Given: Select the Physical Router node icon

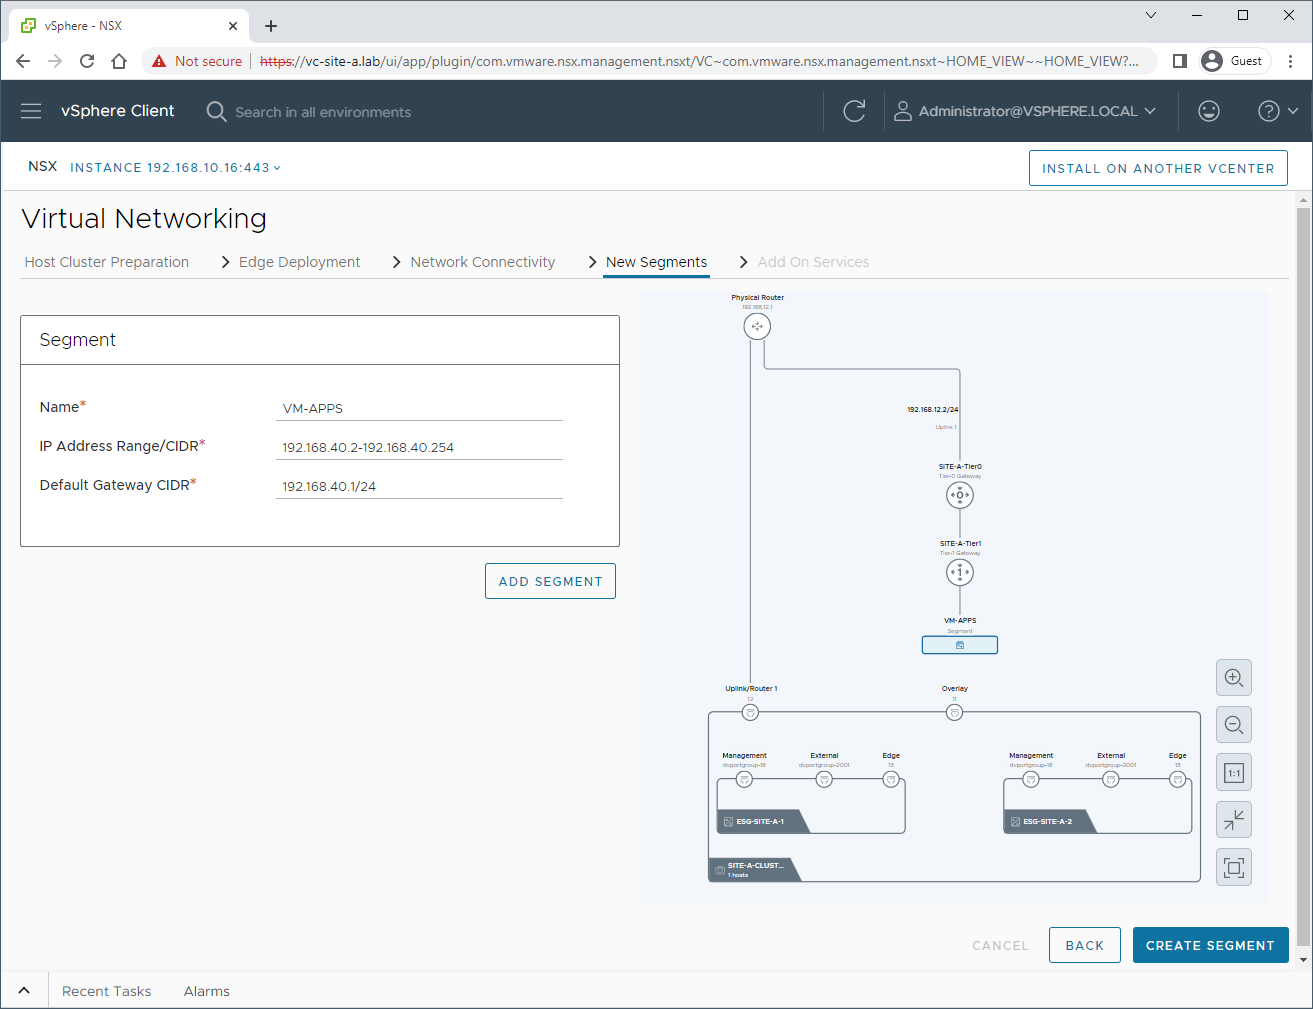Looking at the screenshot, I should 757,326.
